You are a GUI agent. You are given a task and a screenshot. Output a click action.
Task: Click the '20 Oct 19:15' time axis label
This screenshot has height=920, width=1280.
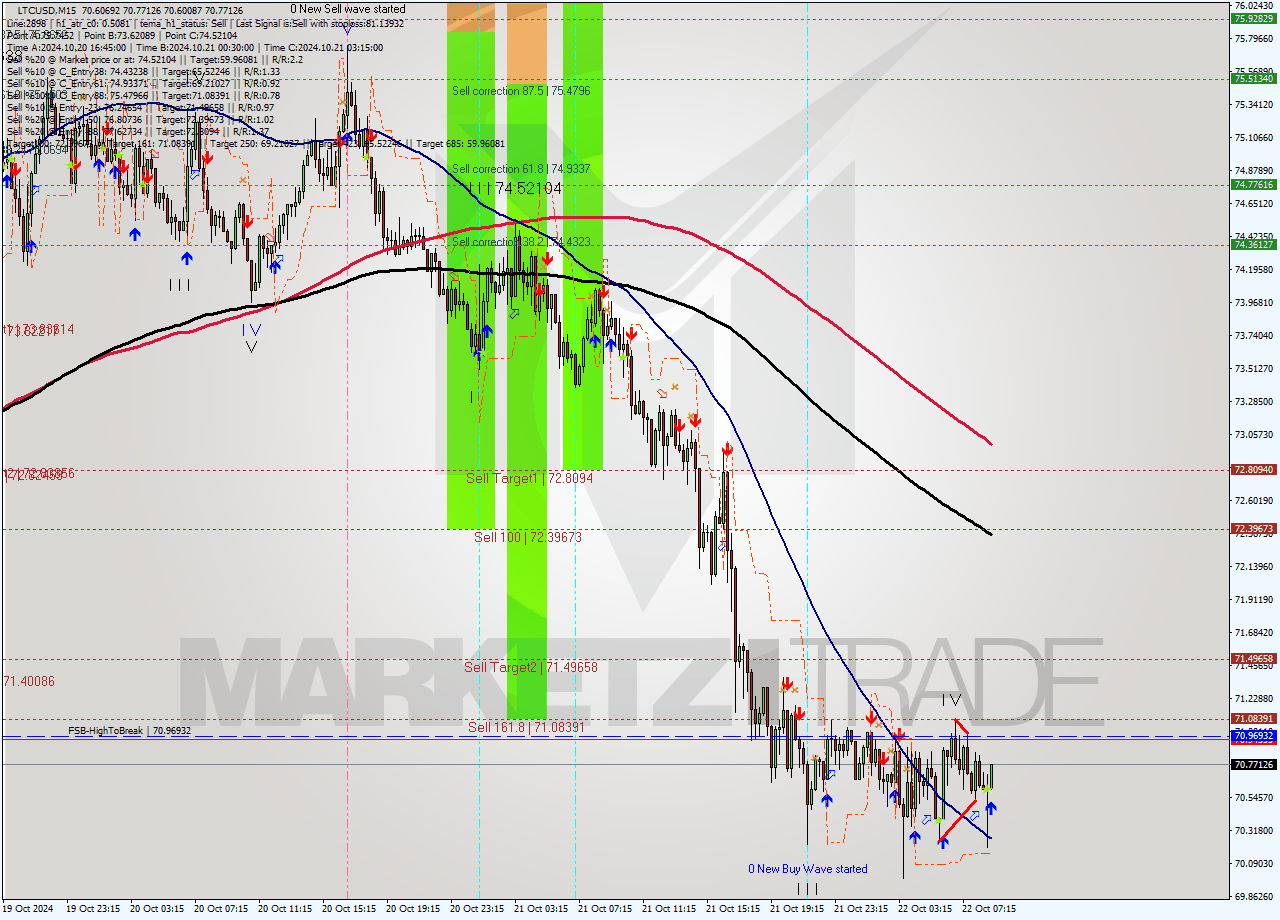pos(413,909)
